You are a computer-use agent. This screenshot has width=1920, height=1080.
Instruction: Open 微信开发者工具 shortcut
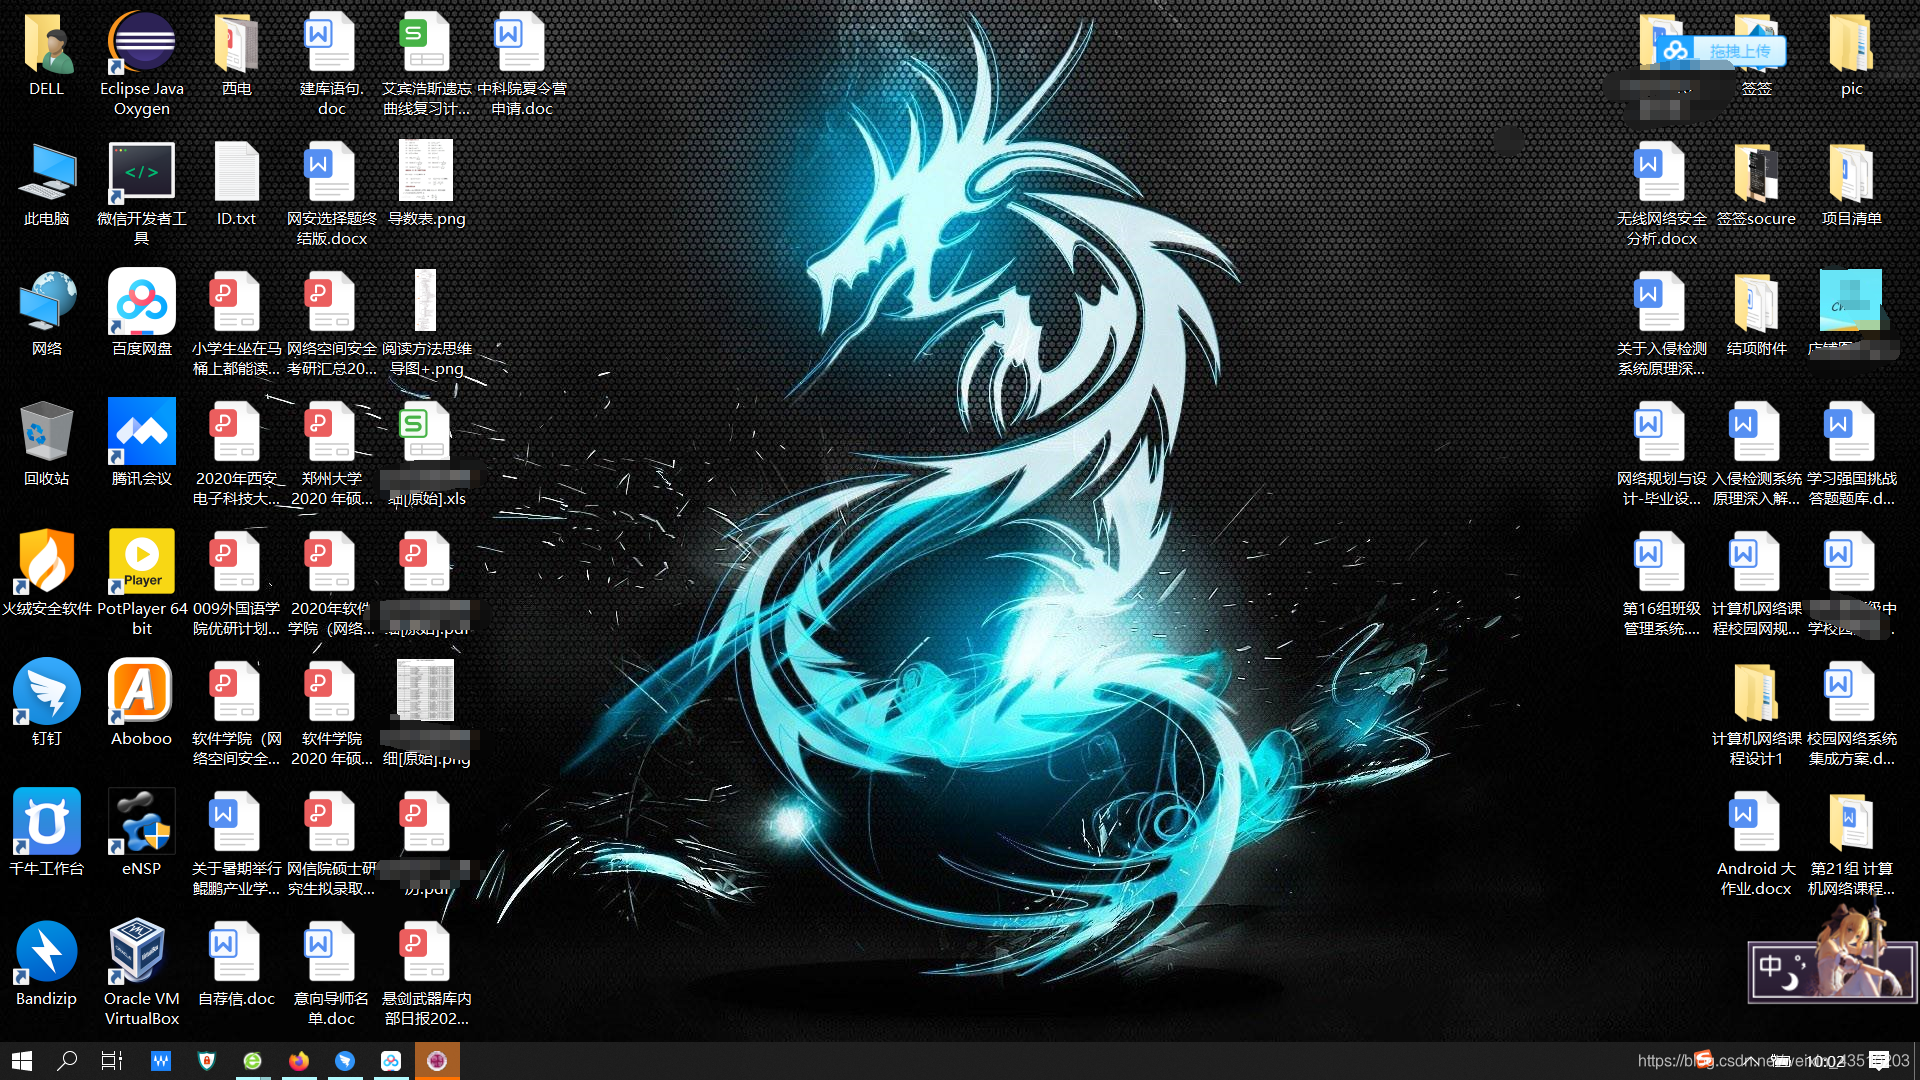[x=141, y=194]
